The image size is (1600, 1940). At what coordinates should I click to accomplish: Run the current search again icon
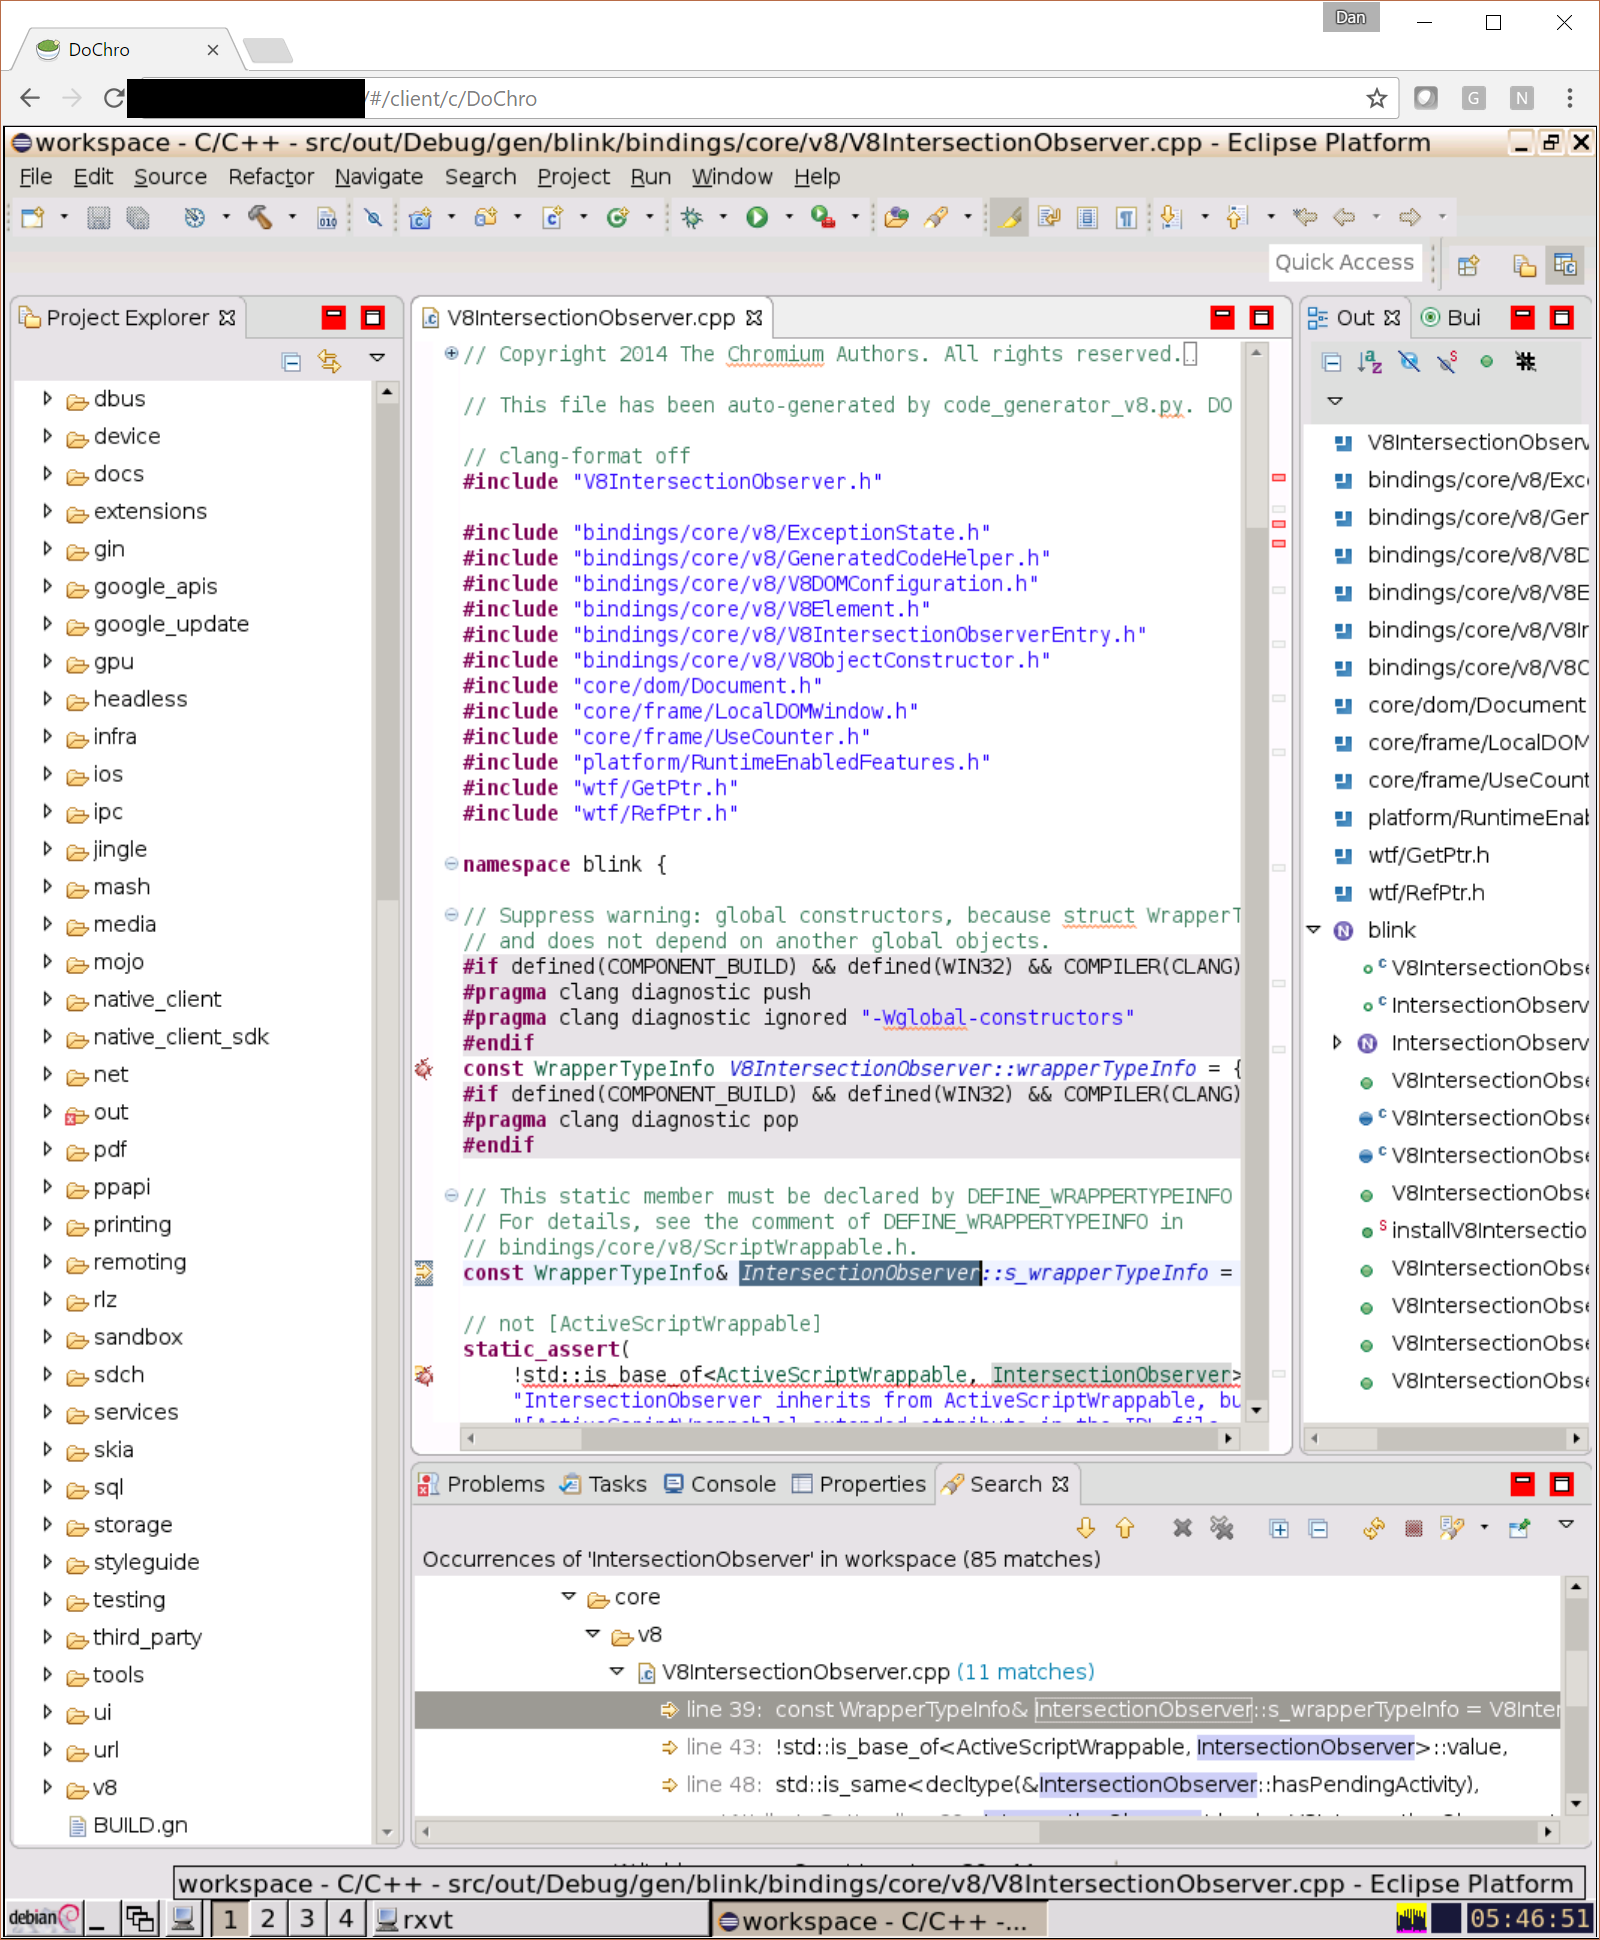1374,1528
